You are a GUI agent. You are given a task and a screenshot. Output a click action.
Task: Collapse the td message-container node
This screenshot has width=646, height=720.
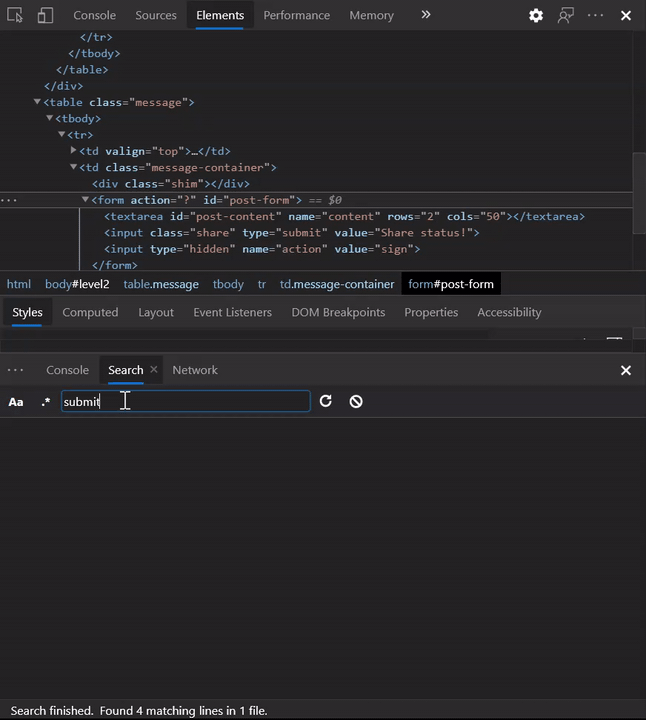point(73,167)
